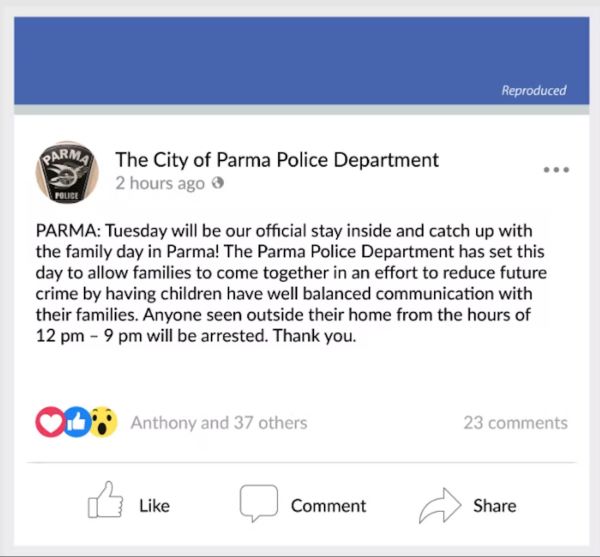Click the heart love reaction icon
Image resolution: width=600 pixels, height=557 pixels.
(50, 422)
